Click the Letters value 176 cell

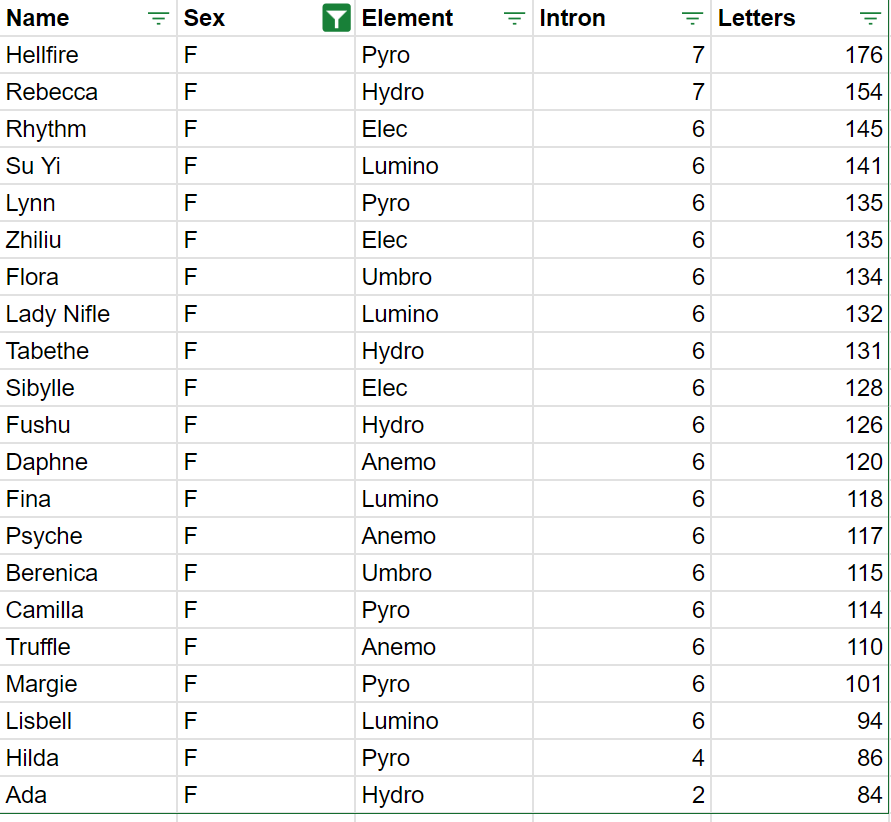(x=800, y=55)
